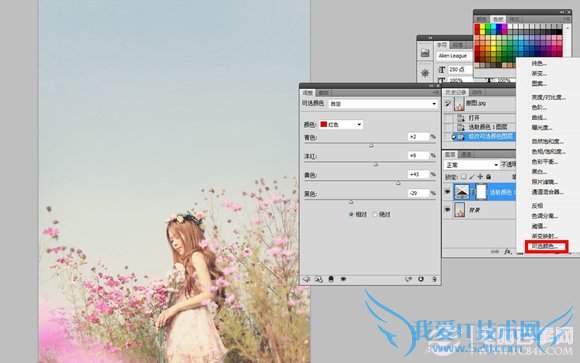
Task: Click the font size T icon
Action: pyautogui.click(x=441, y=69)
